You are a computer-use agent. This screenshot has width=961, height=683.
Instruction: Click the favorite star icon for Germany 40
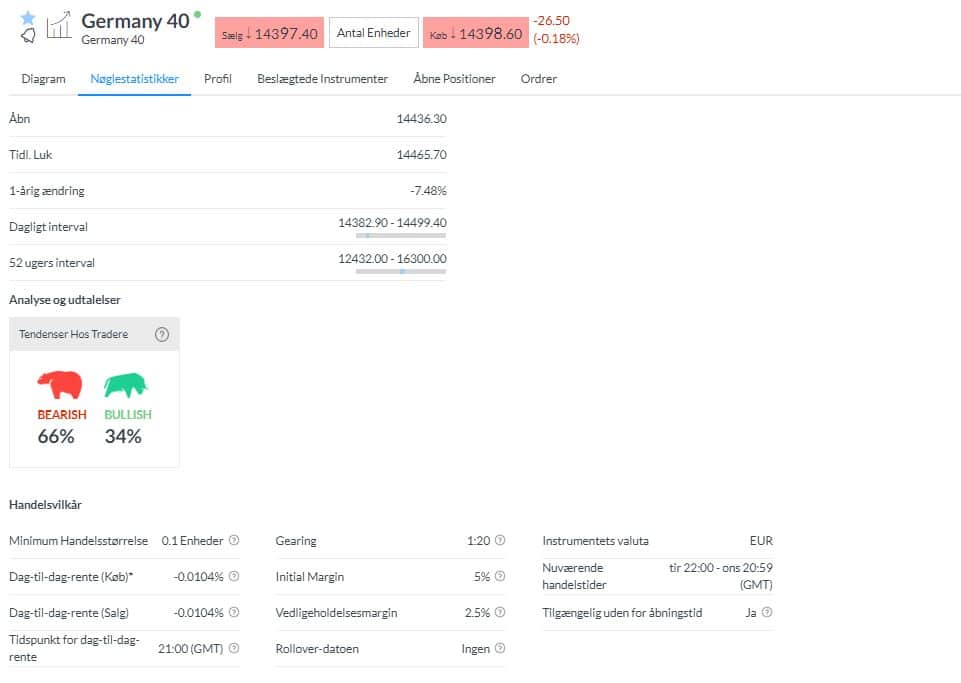coord(28,18)
